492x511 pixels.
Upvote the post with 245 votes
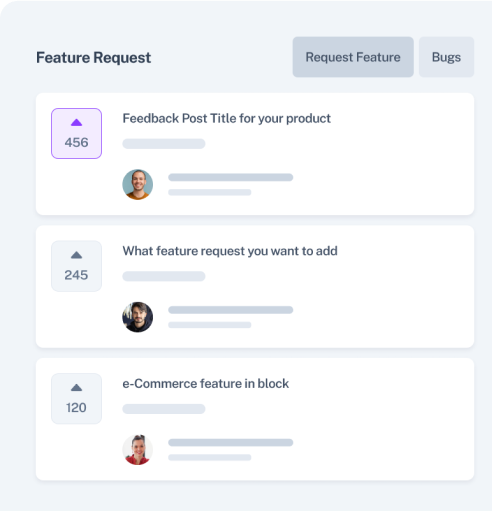coord(76,266)
